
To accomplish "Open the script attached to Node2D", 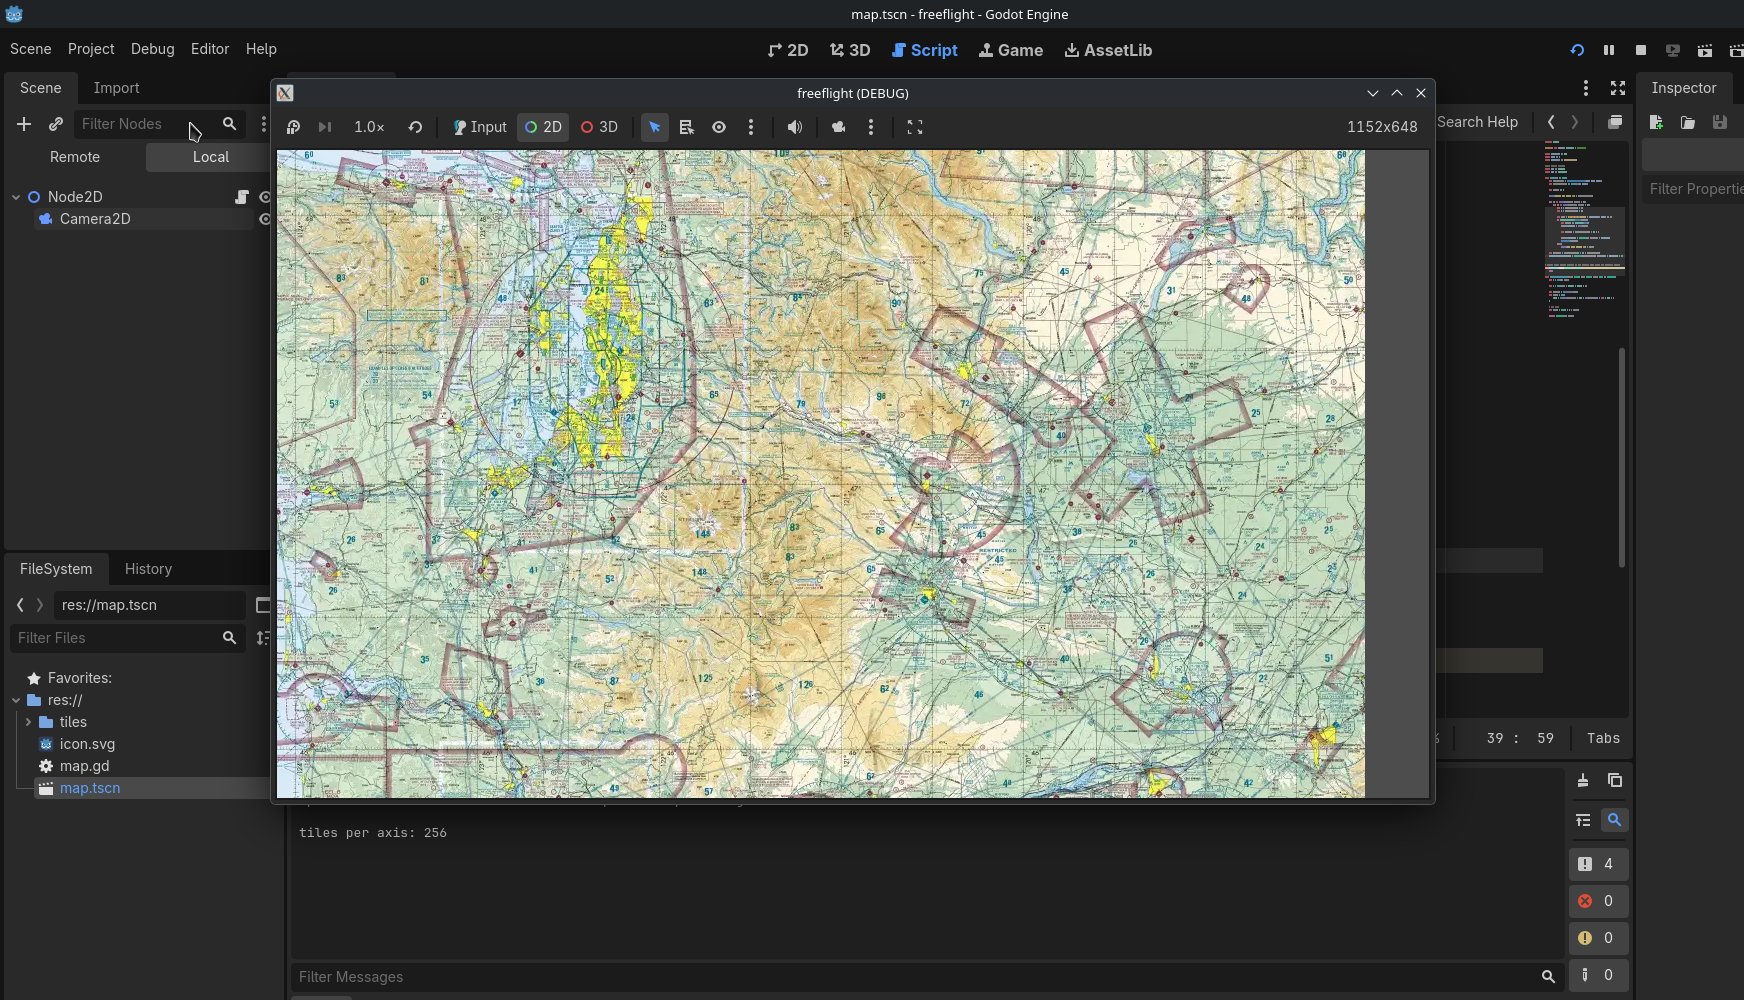I will [x=241, y=197].
